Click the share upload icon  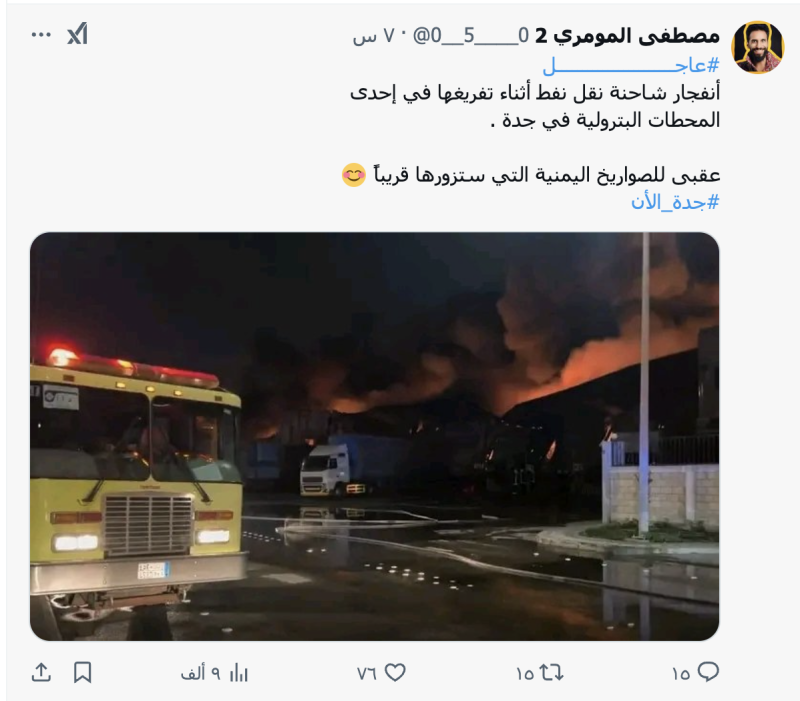(41, 672)
